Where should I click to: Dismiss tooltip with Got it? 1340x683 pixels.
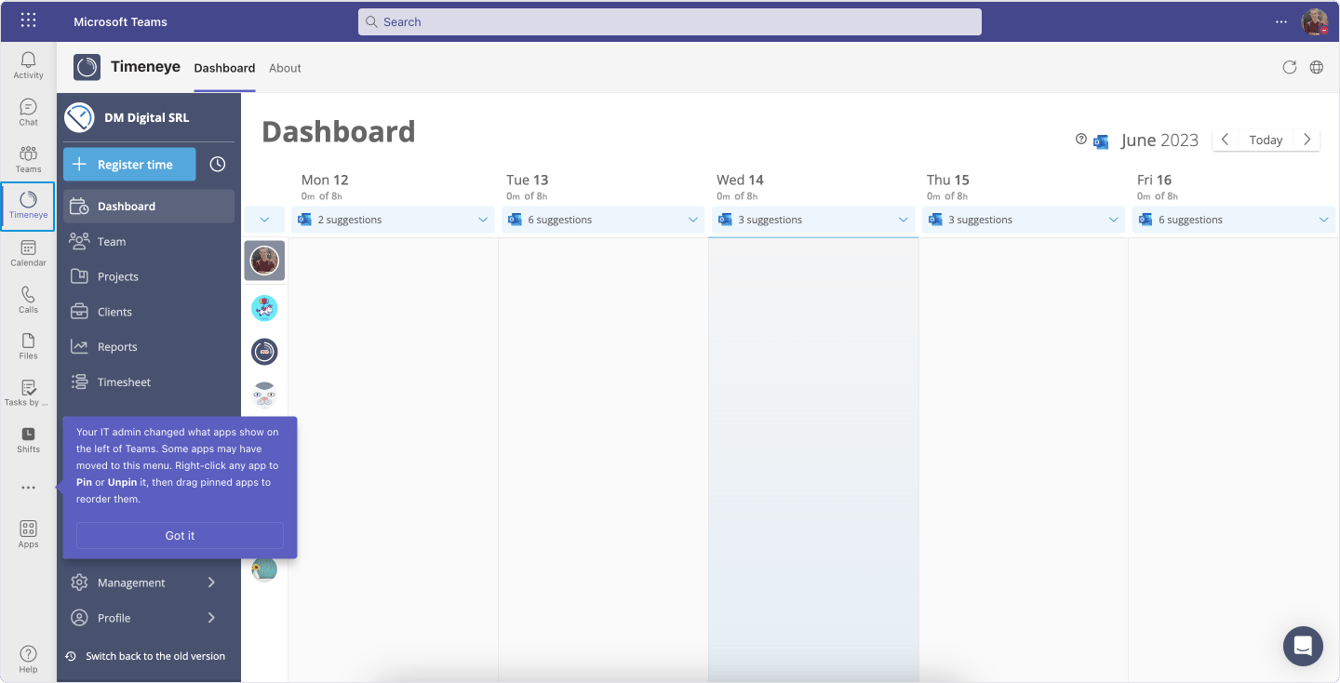[180, 535]
